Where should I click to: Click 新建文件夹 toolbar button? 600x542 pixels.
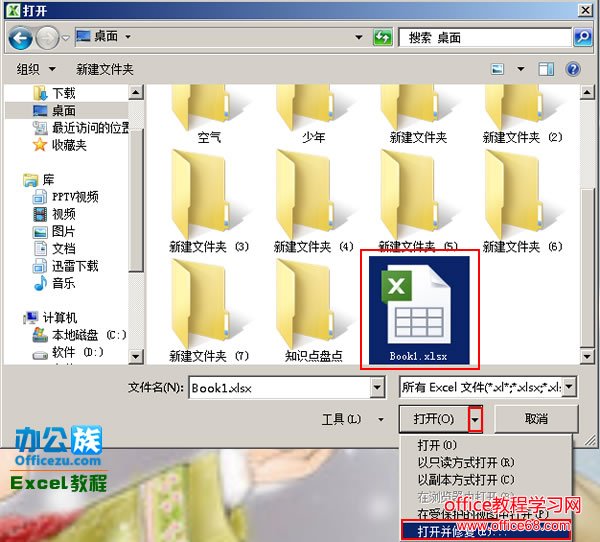point(104,69)
